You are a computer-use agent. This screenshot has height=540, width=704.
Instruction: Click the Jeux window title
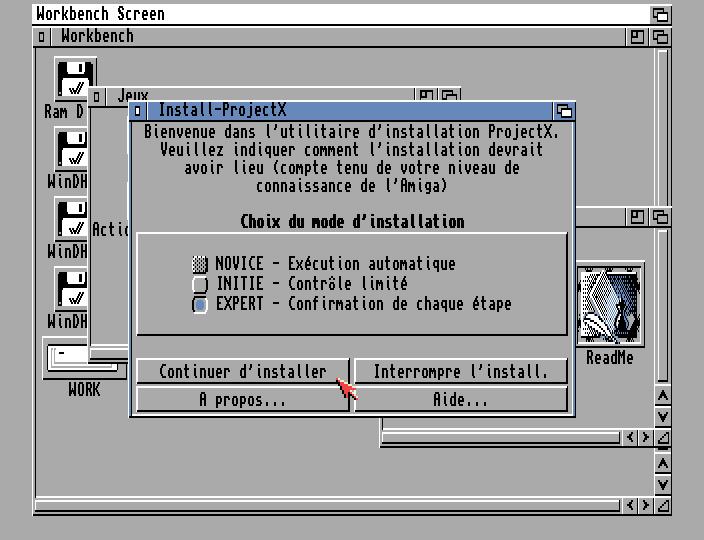133,96
